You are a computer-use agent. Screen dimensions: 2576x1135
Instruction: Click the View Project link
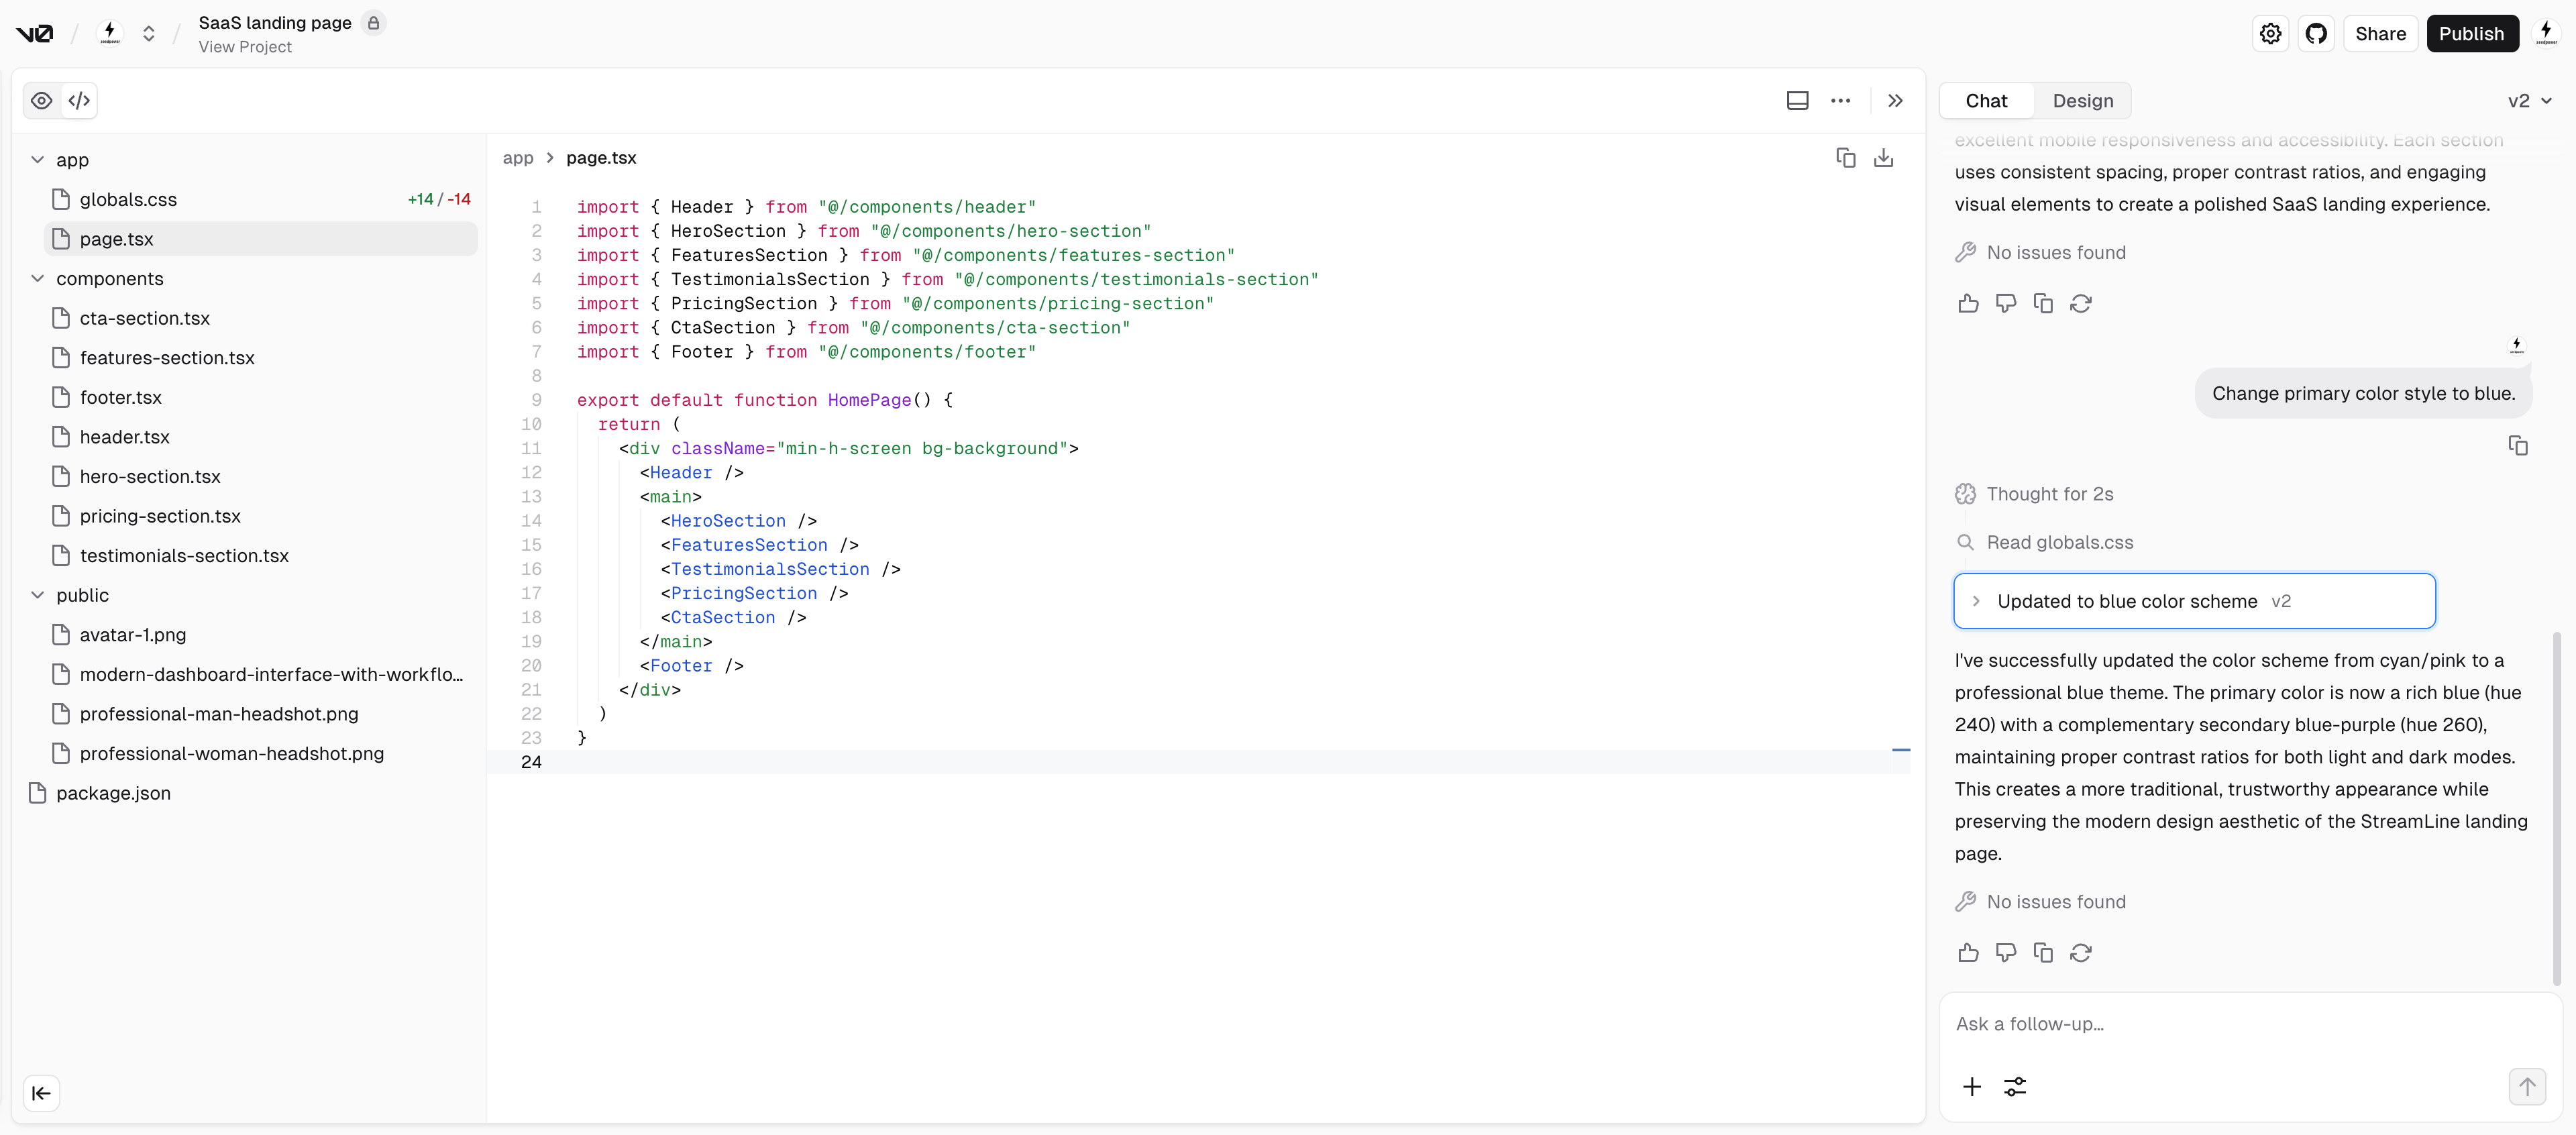(x=245, y=47)
